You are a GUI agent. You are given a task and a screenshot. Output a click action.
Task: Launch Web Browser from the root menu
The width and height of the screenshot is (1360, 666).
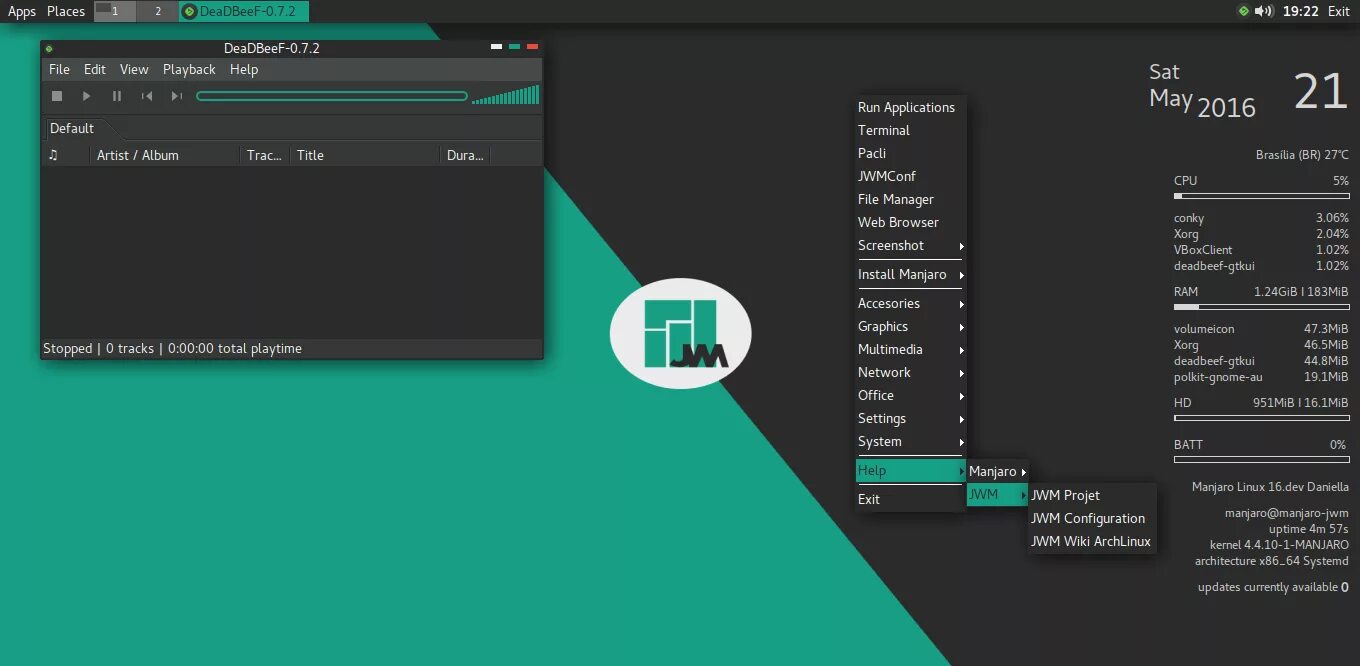pos(910,222)
